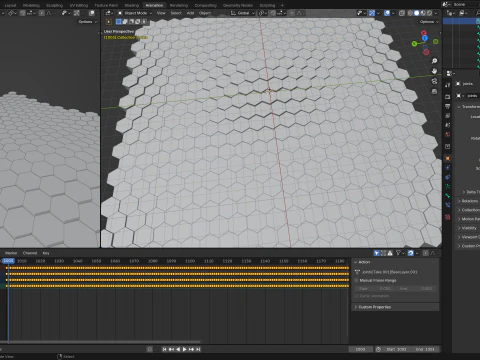Open the Marker menu in dope sheet
Viewport: 480px width, 360px height.
[11, 253]
